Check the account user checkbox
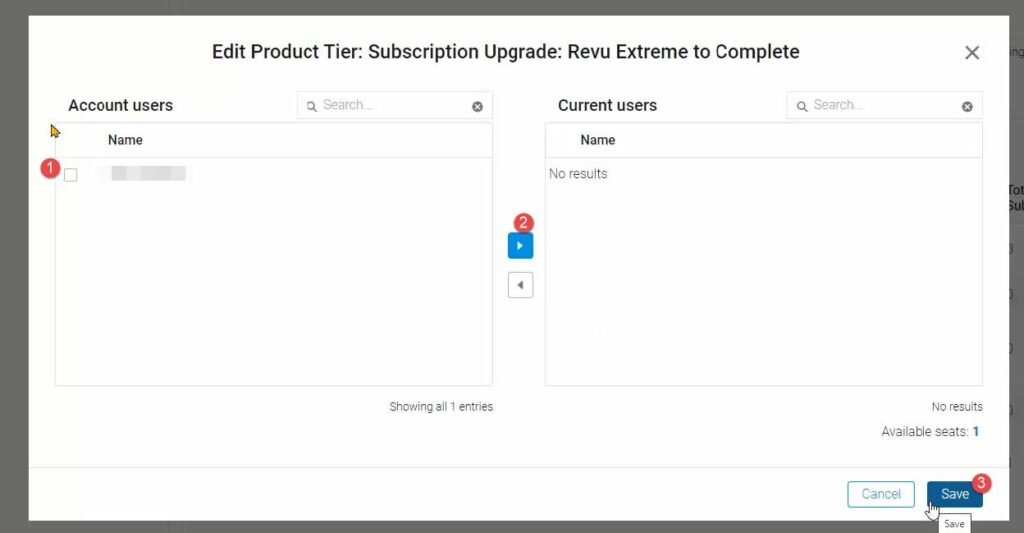 point(70,175)
